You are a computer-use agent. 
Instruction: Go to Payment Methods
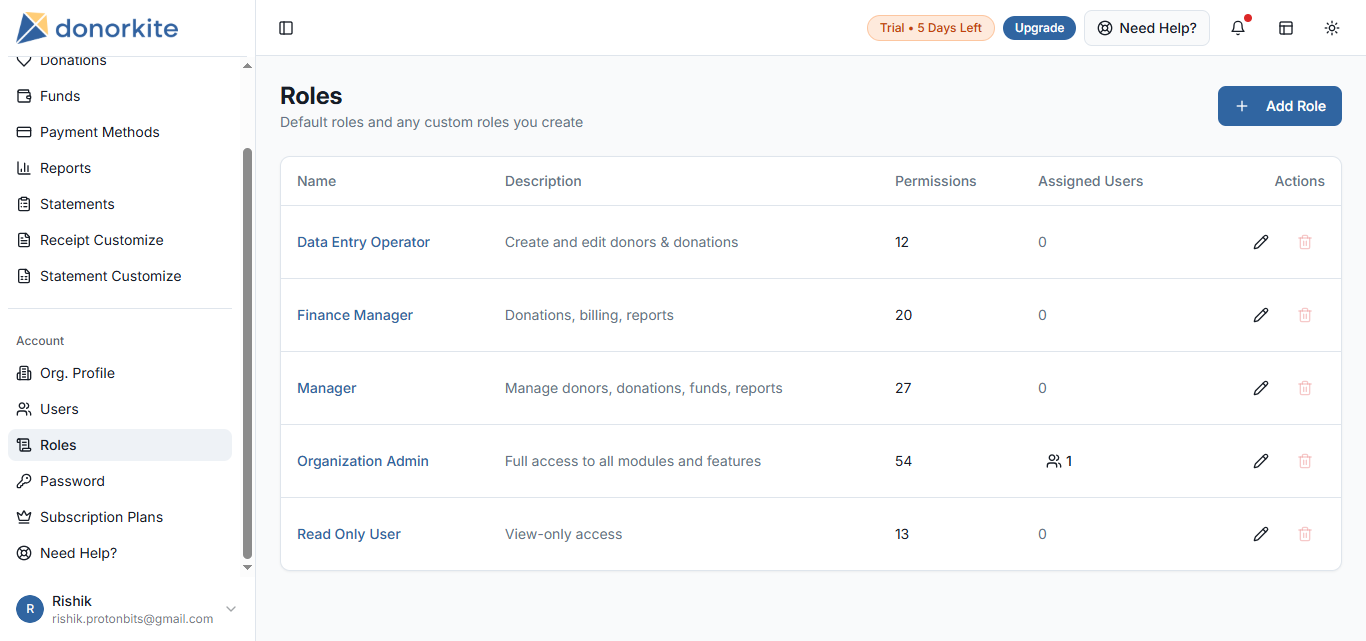(120, 132)
